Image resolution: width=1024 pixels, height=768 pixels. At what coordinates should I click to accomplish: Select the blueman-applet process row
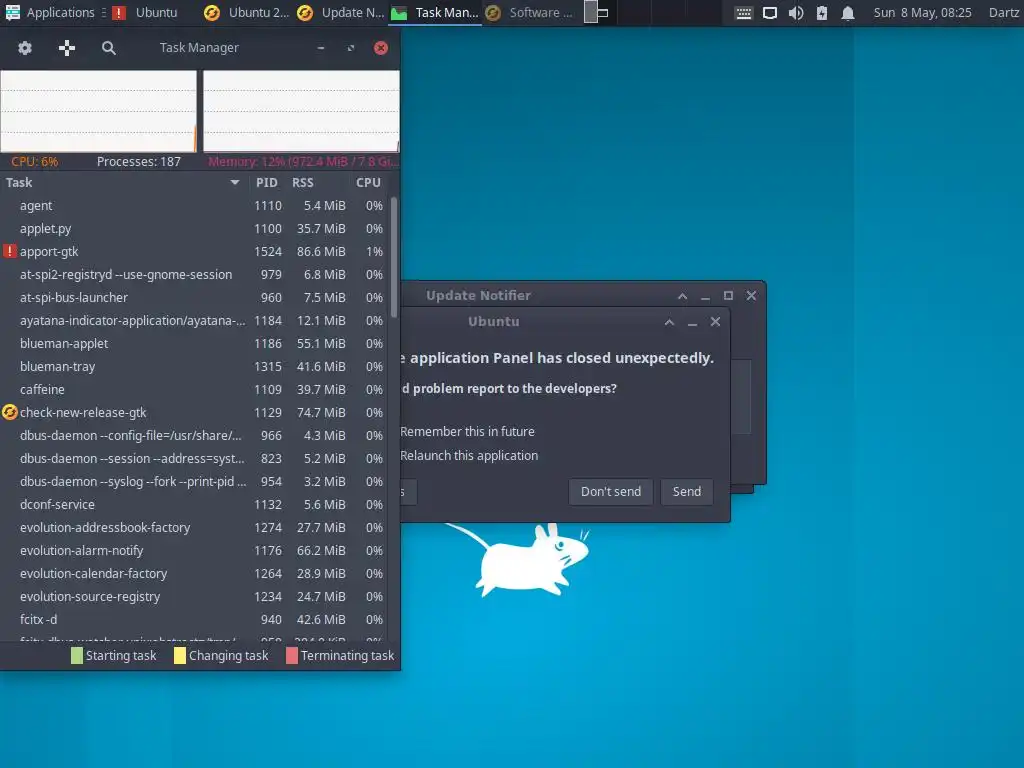194,344
